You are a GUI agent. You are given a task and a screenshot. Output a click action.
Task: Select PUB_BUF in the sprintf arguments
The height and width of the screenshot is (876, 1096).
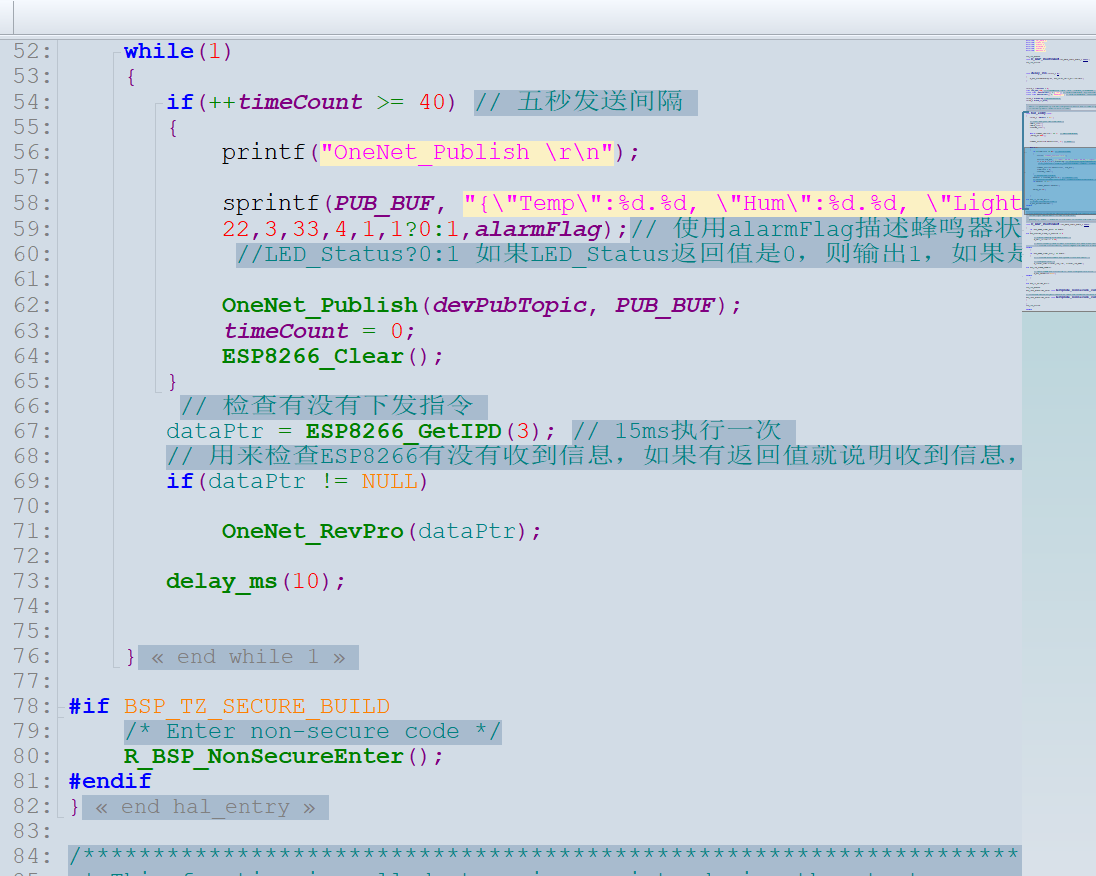(384, 203)
